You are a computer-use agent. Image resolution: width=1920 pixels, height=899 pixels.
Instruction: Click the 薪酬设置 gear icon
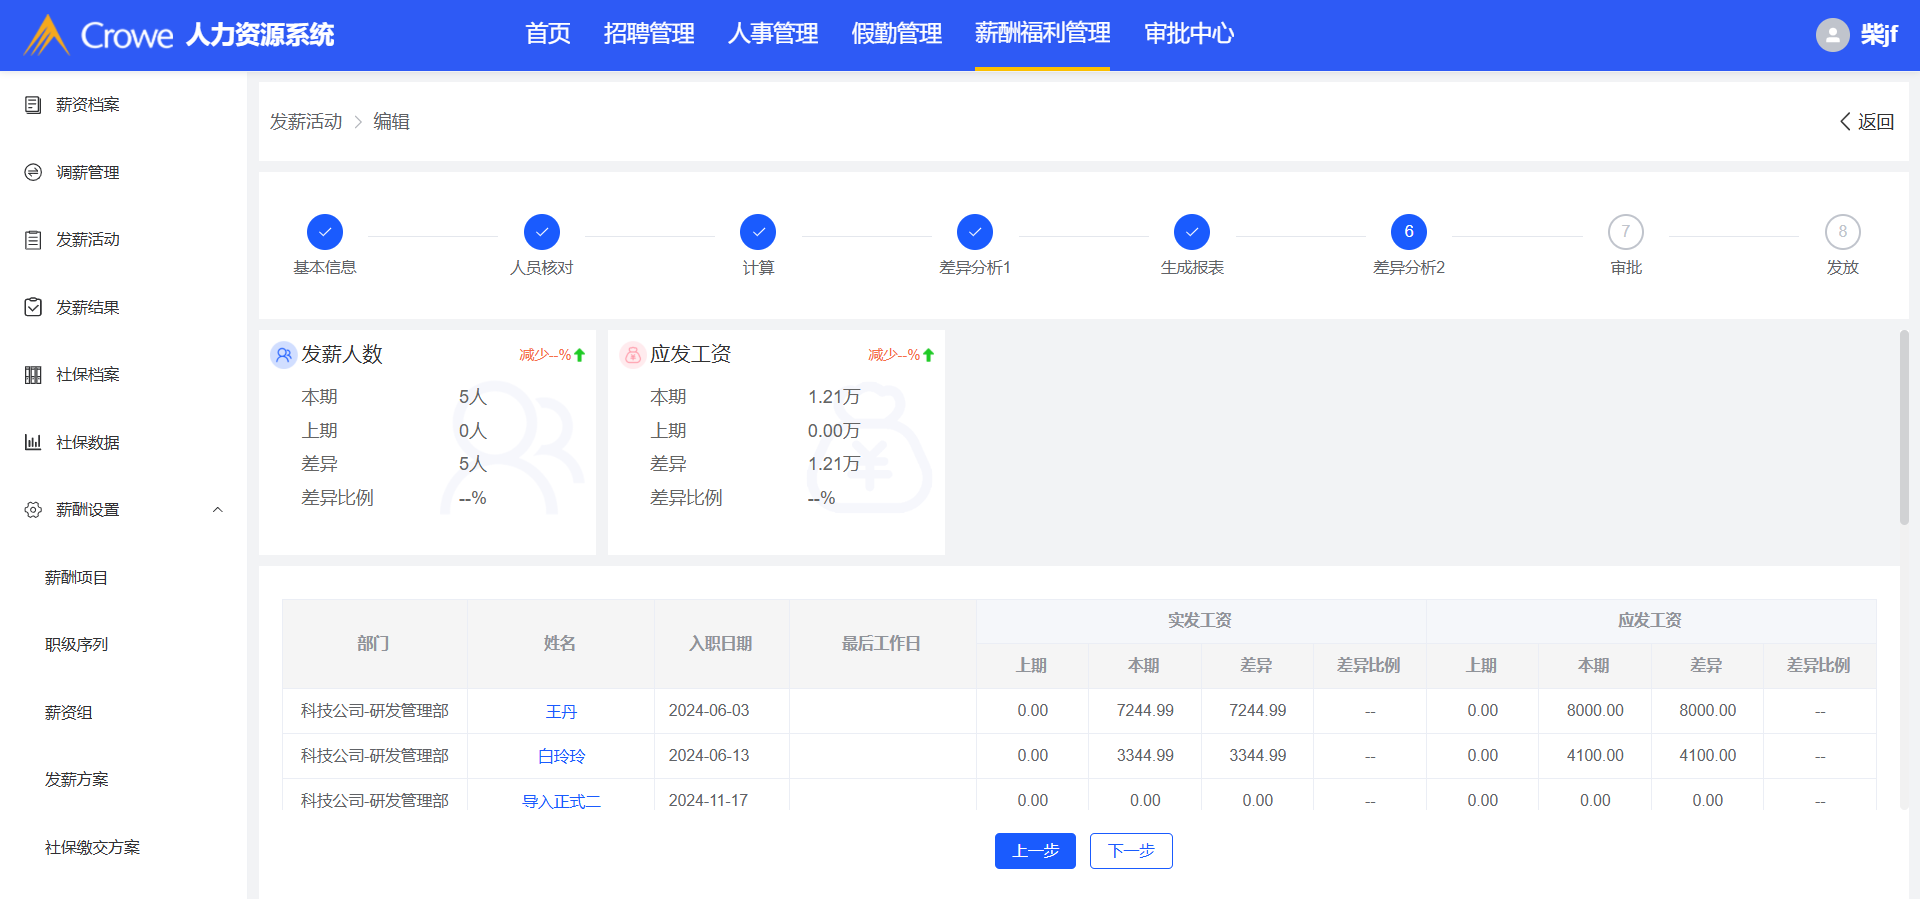tap(33, 510)
